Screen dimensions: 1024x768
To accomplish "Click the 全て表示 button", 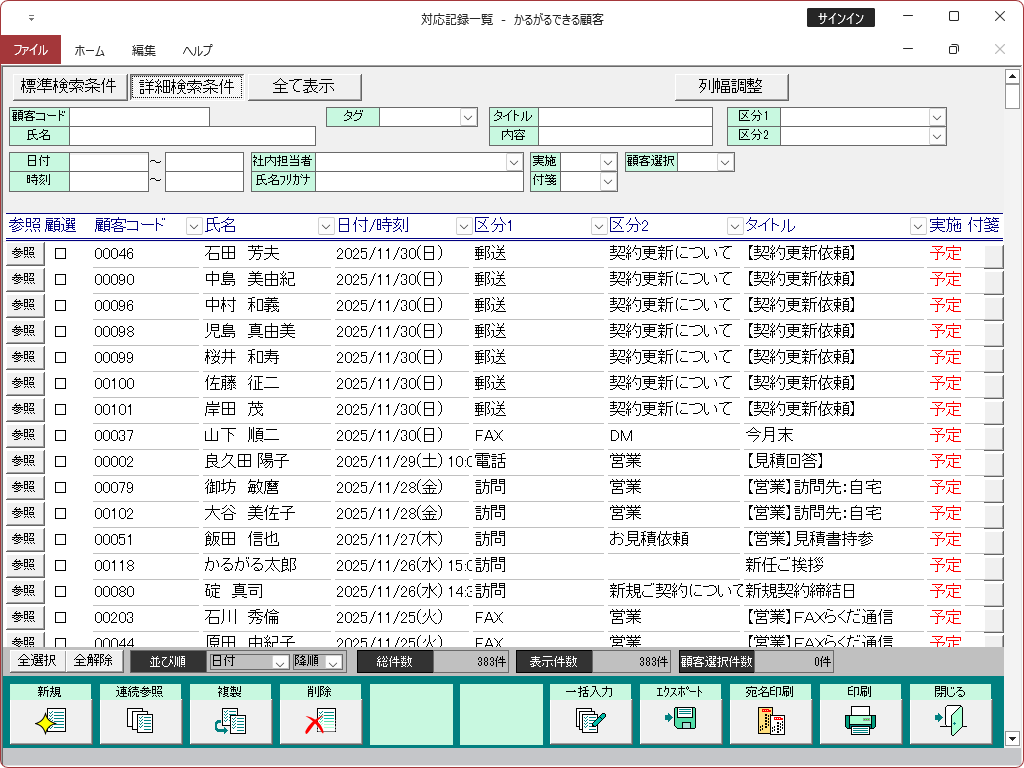I will tap(304, 87).
